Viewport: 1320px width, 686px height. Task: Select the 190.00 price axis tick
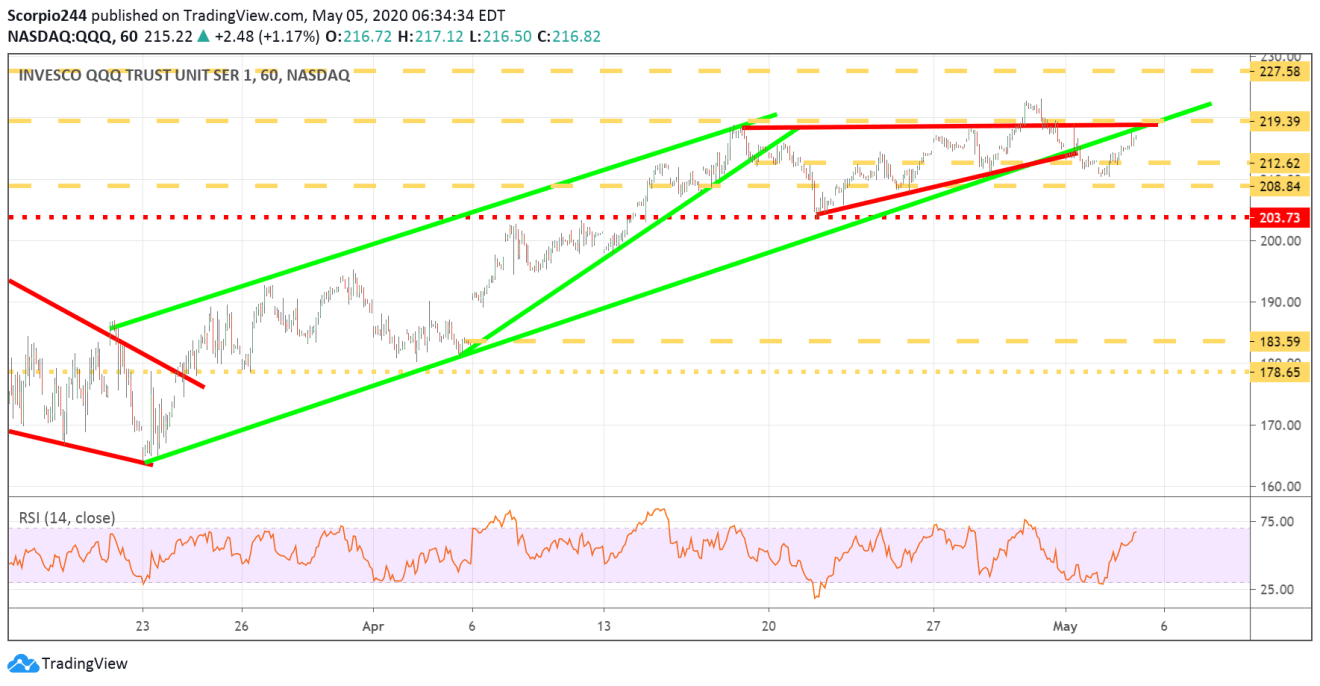point(1281,302)
